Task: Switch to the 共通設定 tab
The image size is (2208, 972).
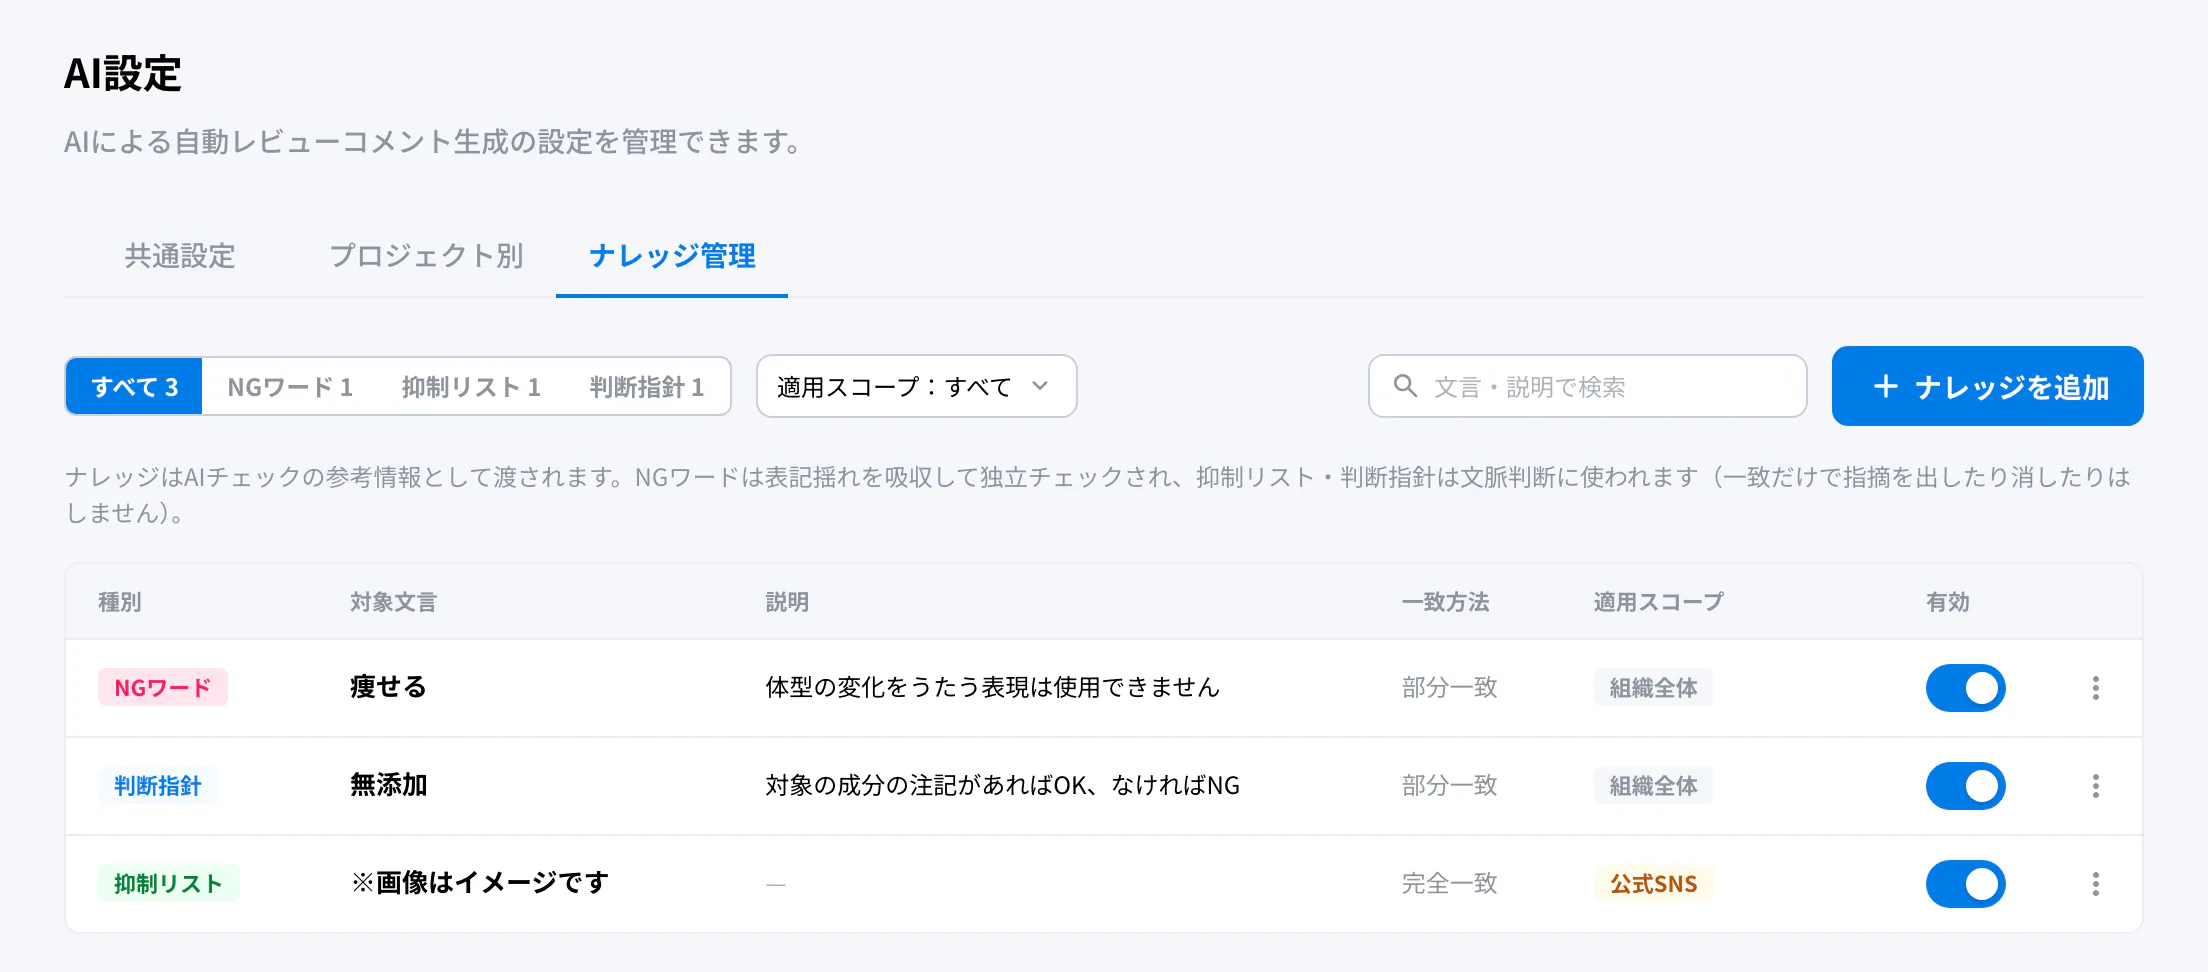Action: [x=180, y=256]
